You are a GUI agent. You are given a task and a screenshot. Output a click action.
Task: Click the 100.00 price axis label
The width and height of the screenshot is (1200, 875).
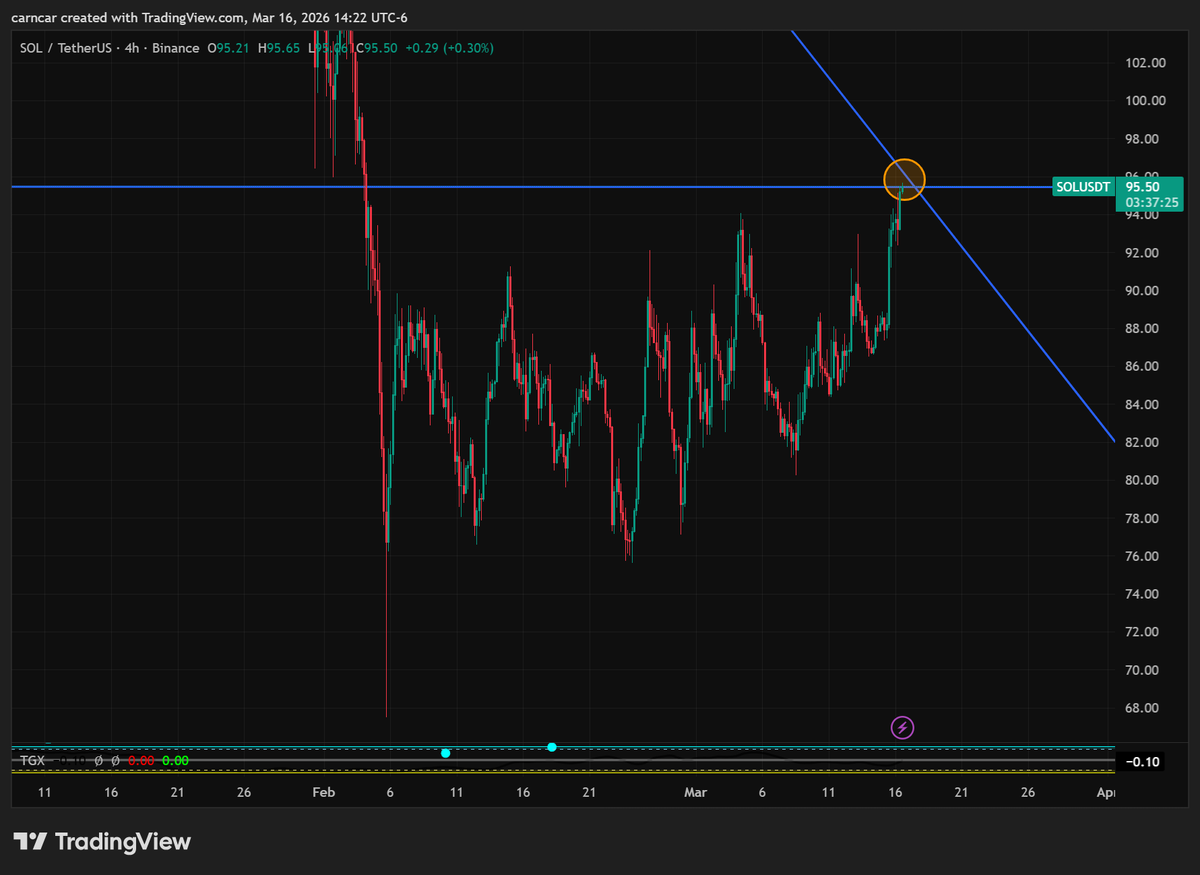coord(1145,101)
